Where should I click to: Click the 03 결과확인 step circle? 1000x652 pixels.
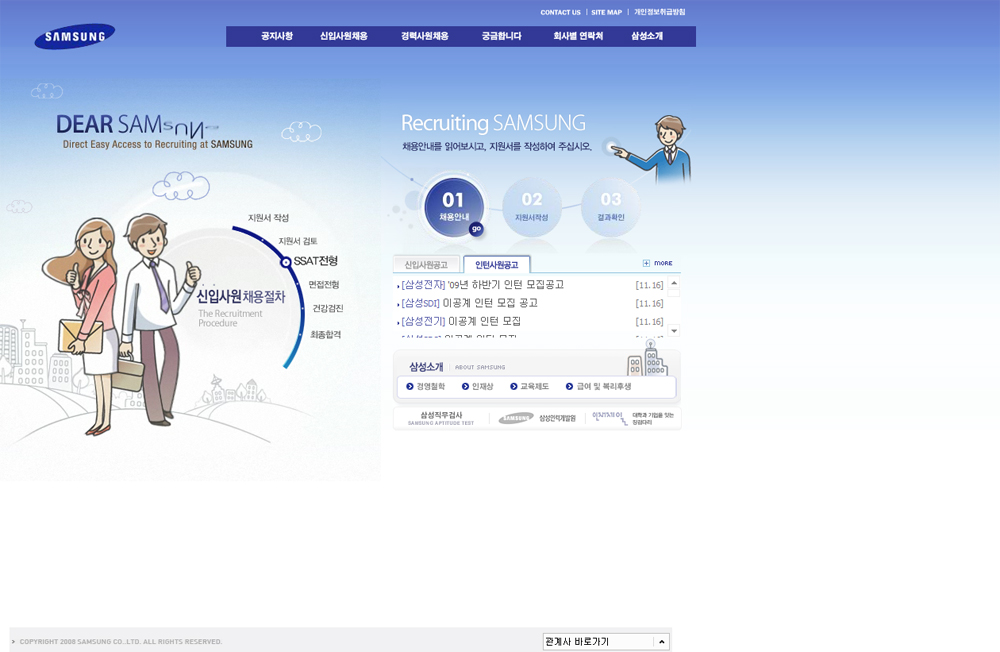(x=610, y=206)
